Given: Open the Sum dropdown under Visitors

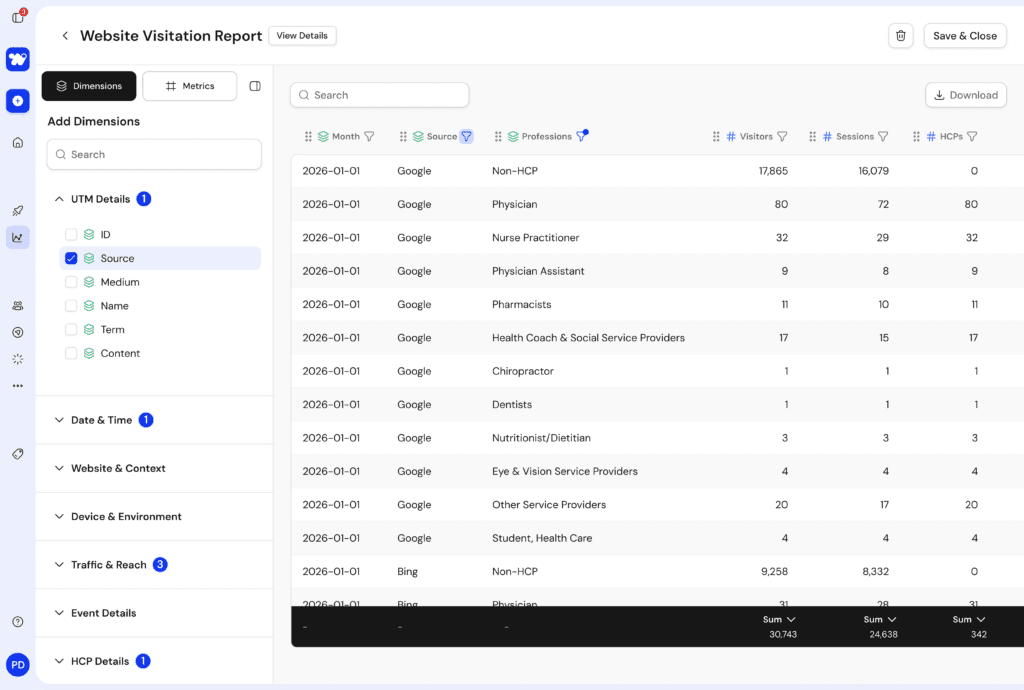Looking at the screenshot, I should pyautogui.click(x=779, y=620).
